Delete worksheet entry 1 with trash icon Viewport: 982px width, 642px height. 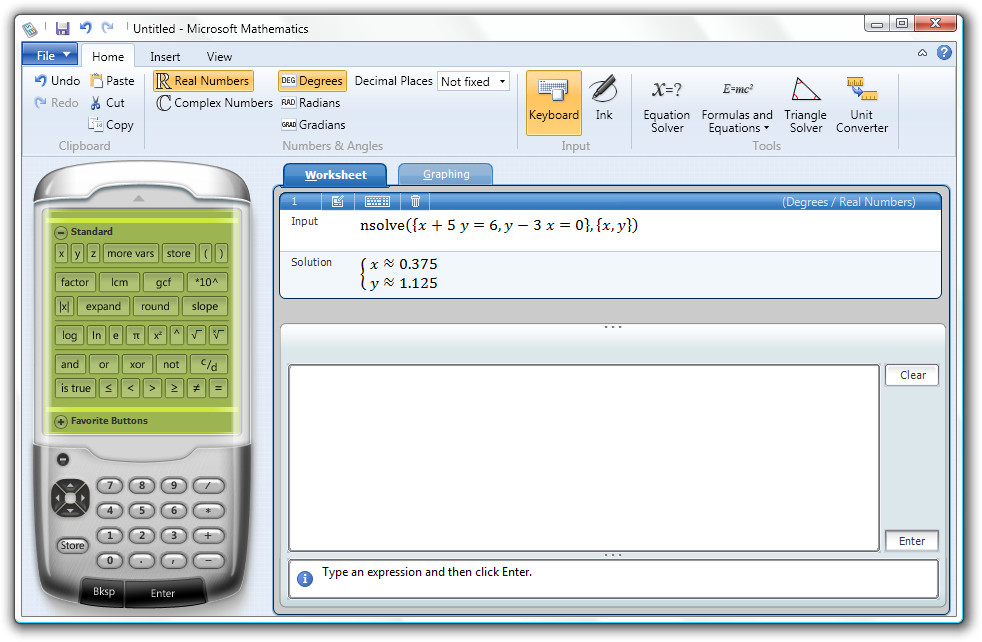tap(415, 201)
